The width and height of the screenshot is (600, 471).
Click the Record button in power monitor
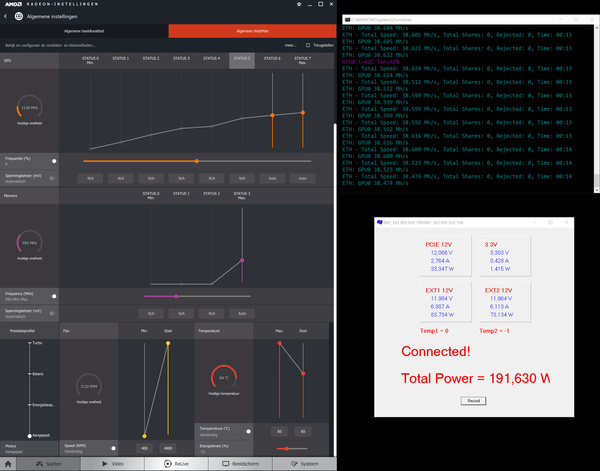pos(473,401)
